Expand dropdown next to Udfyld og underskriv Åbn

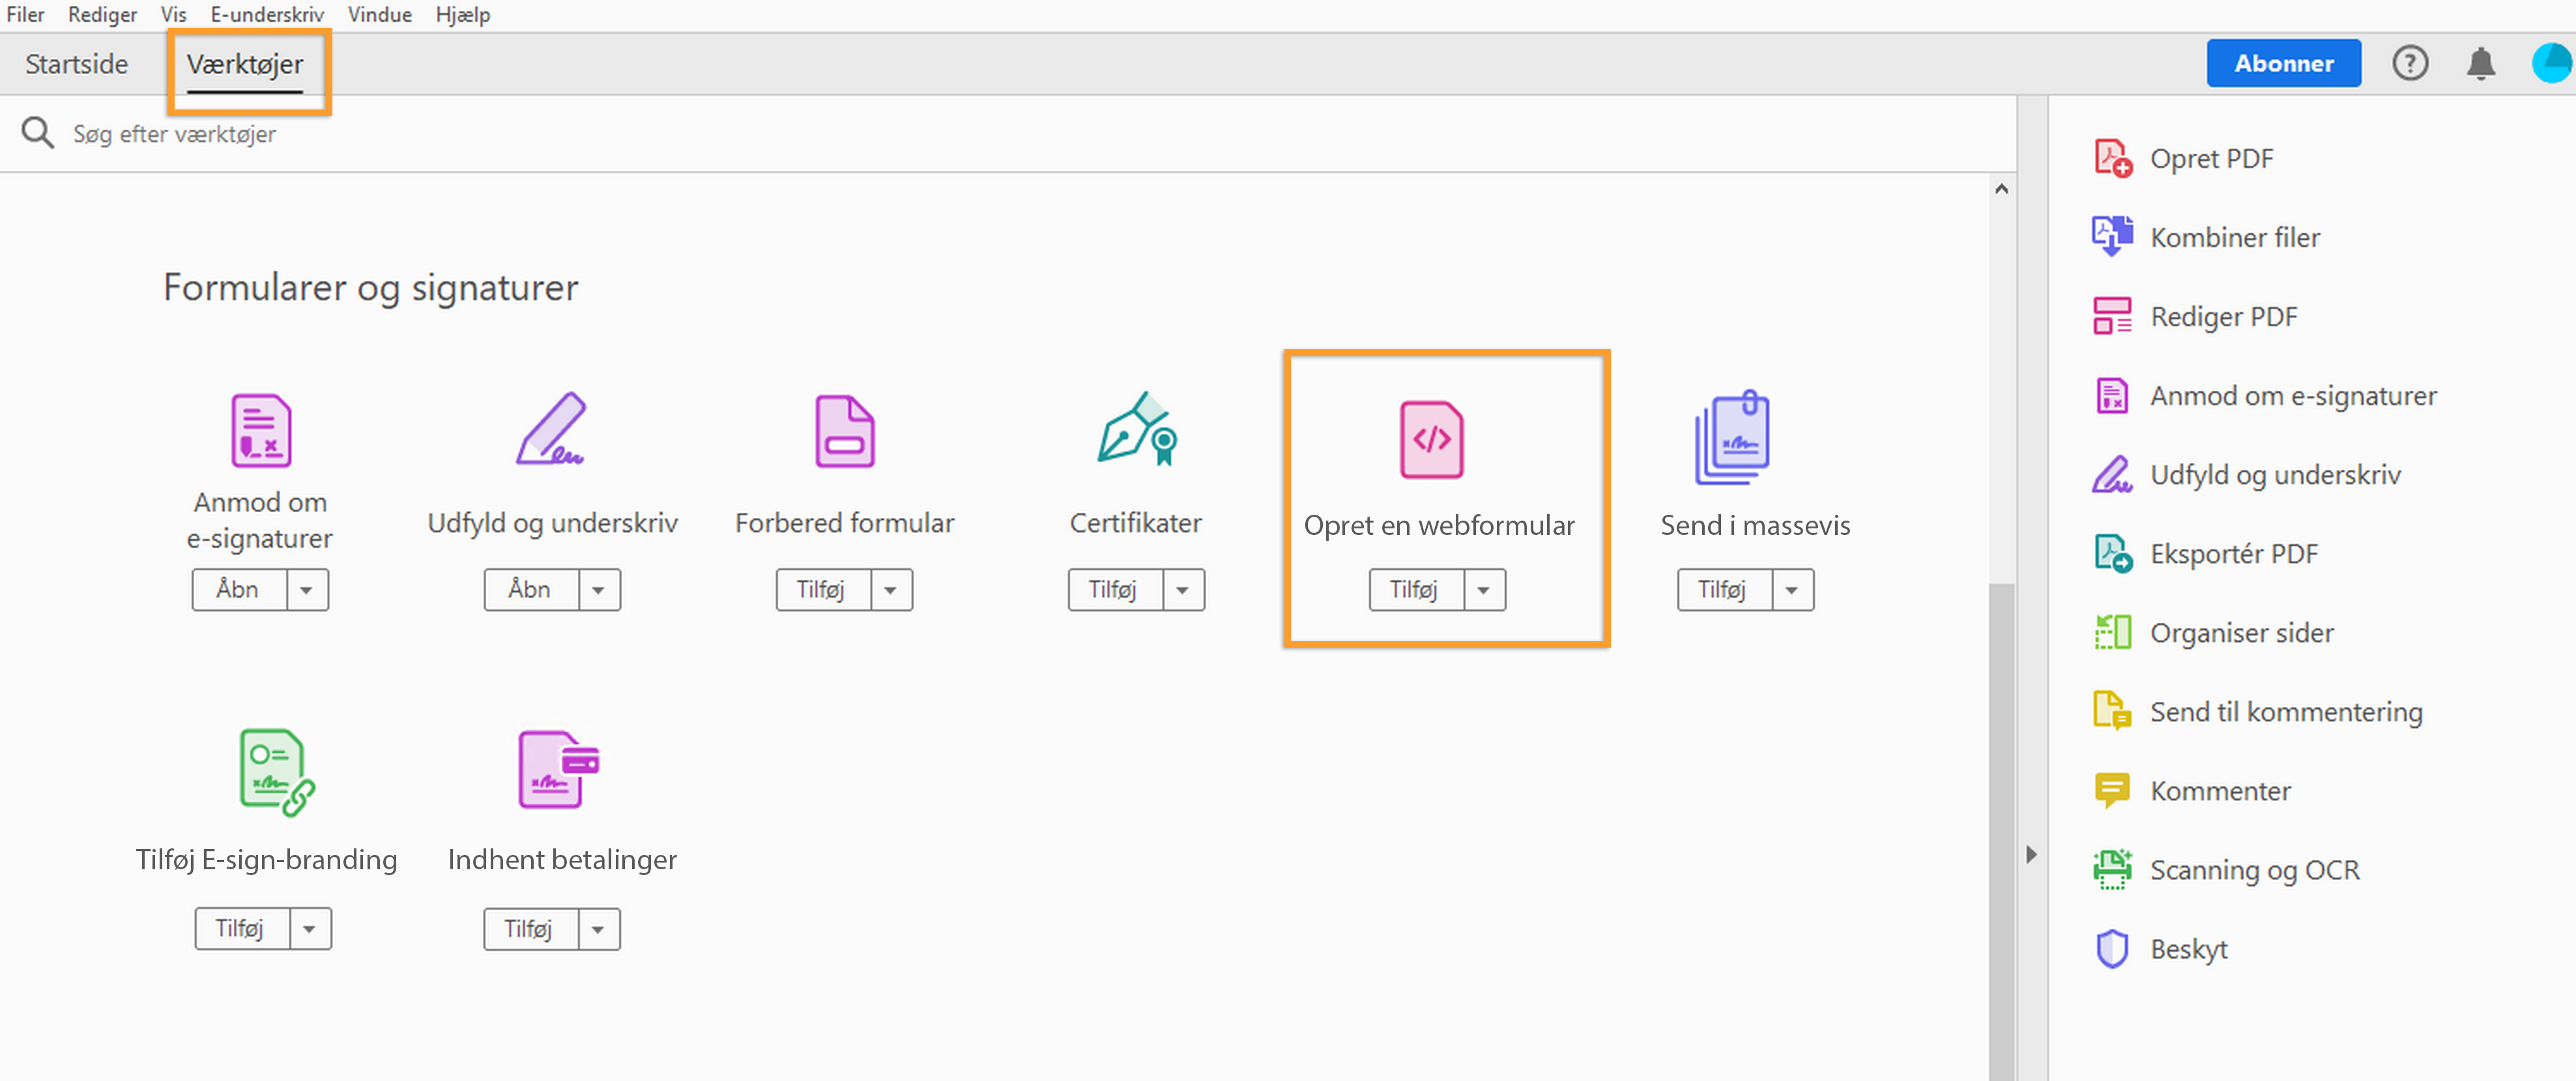click(599, 589)
